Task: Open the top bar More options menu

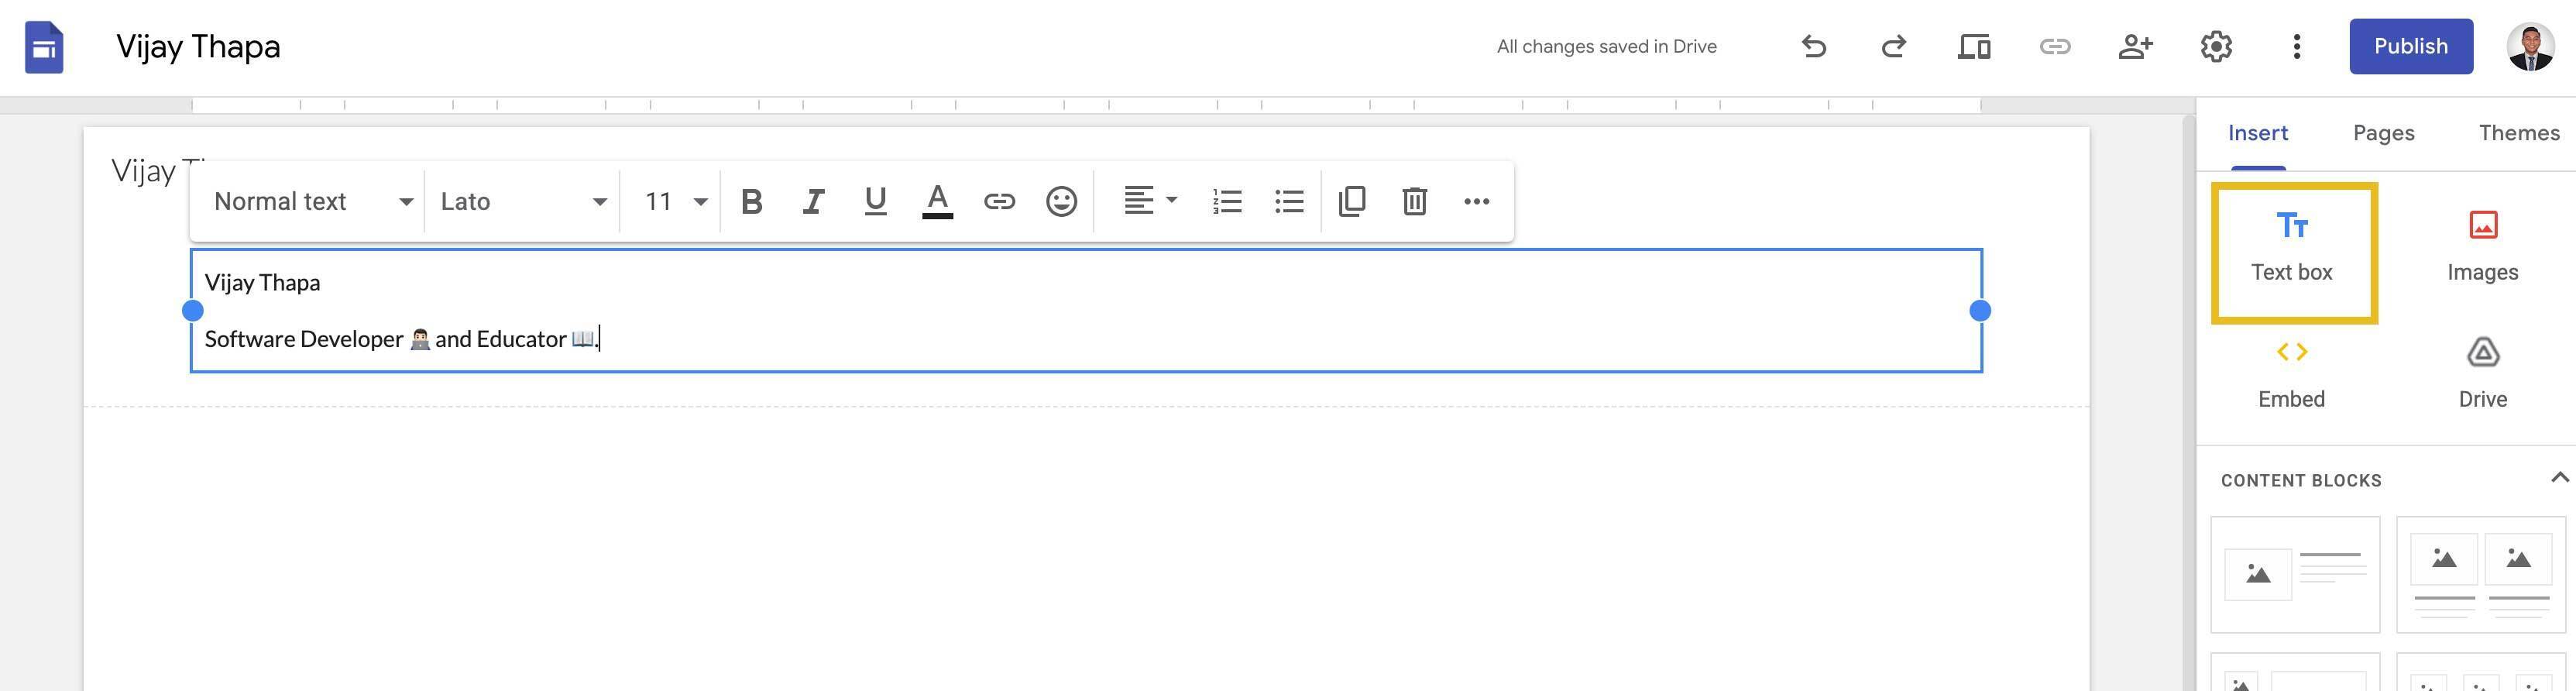Action: click(x=2297, y=46)
